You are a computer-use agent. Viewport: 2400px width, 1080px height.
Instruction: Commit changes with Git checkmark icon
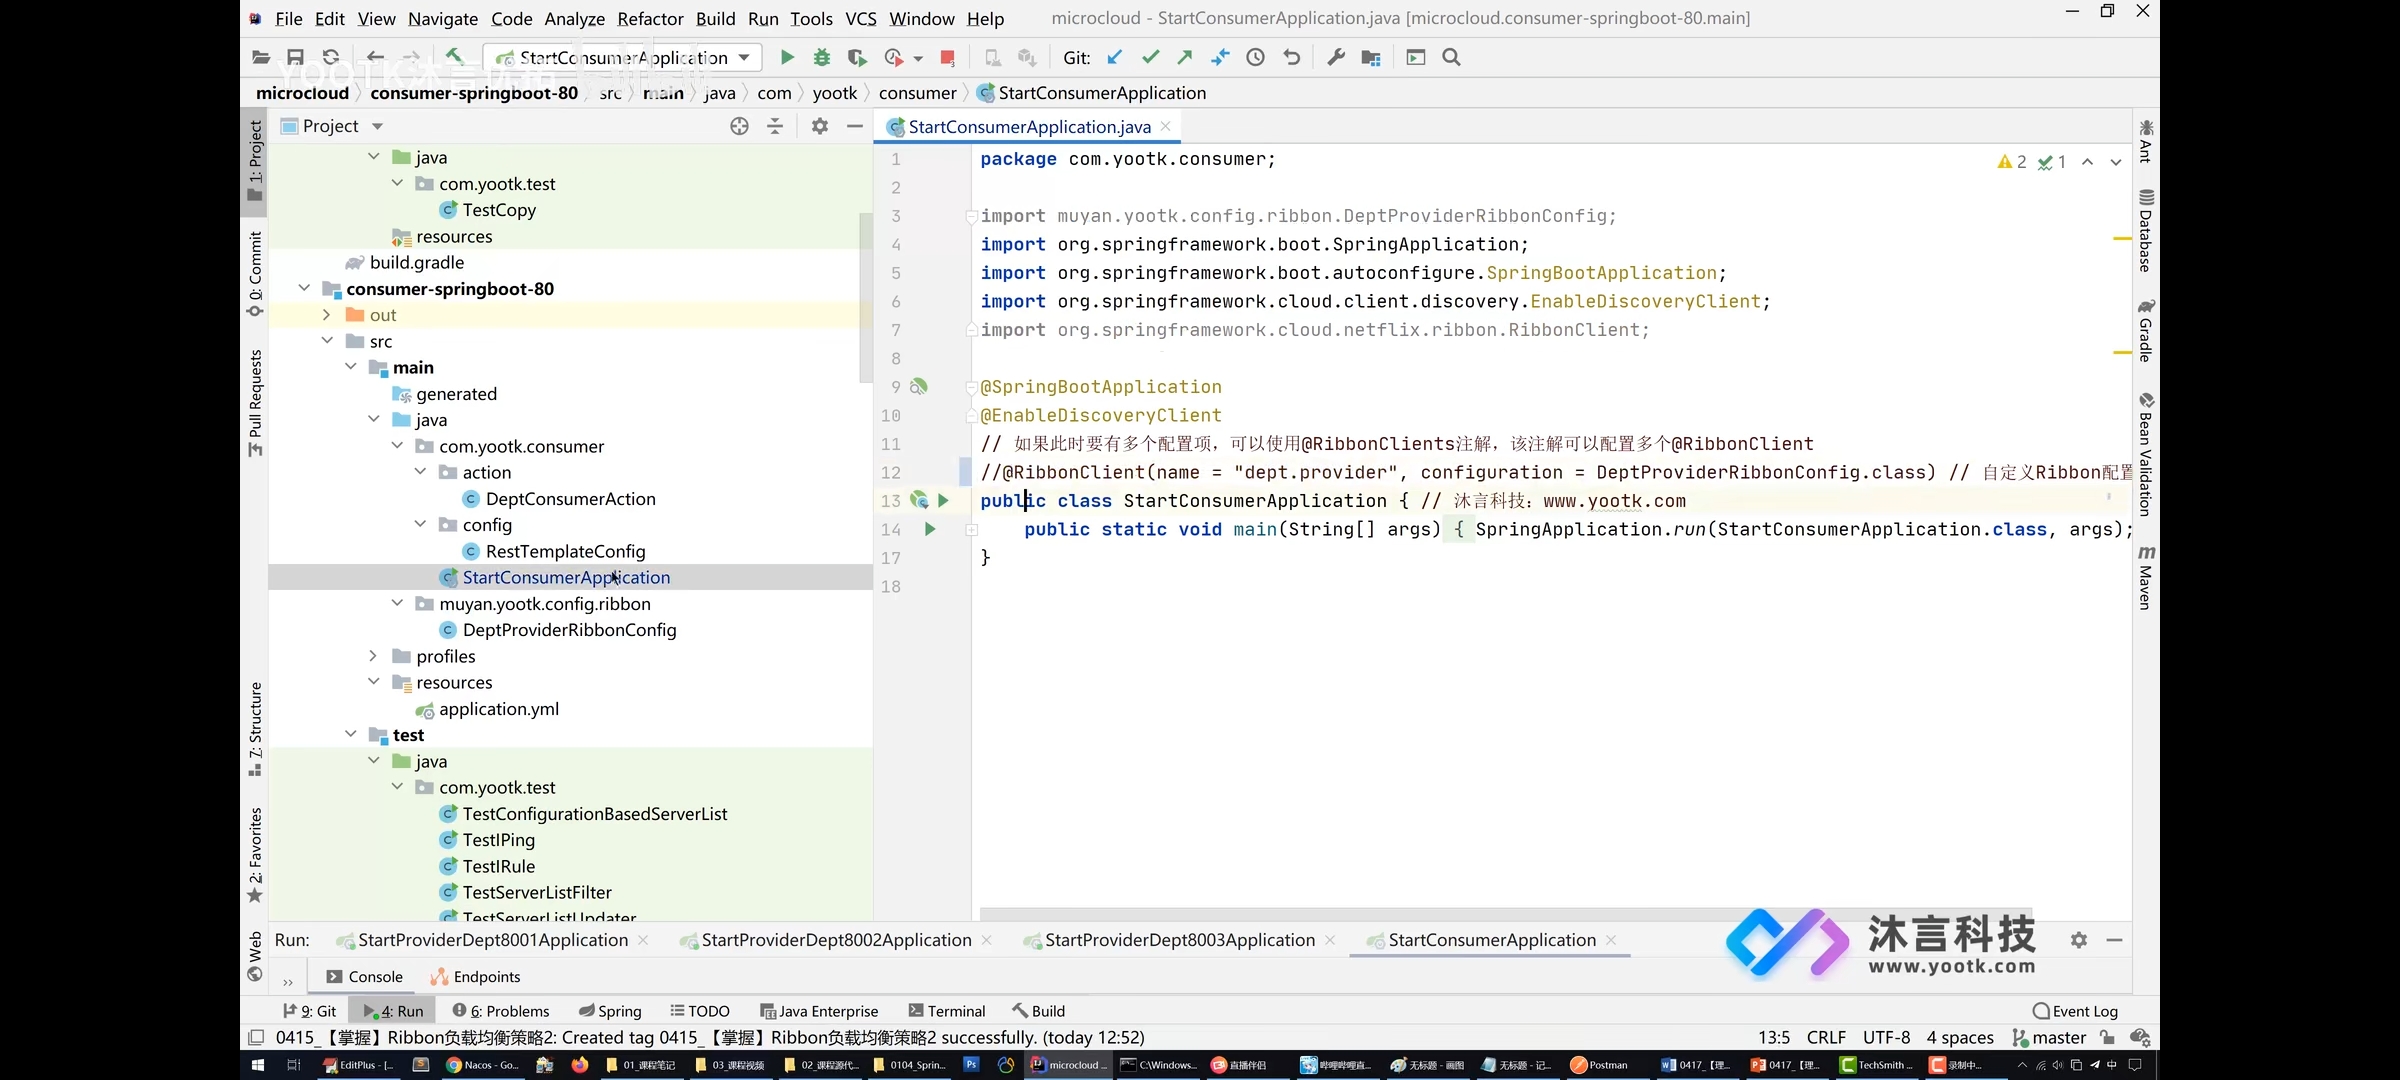coord(1151,58)
